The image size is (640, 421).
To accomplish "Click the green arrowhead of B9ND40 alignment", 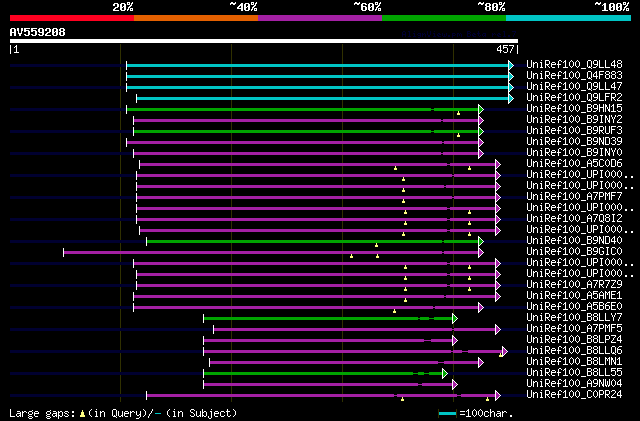I will (x=481, y=242).
